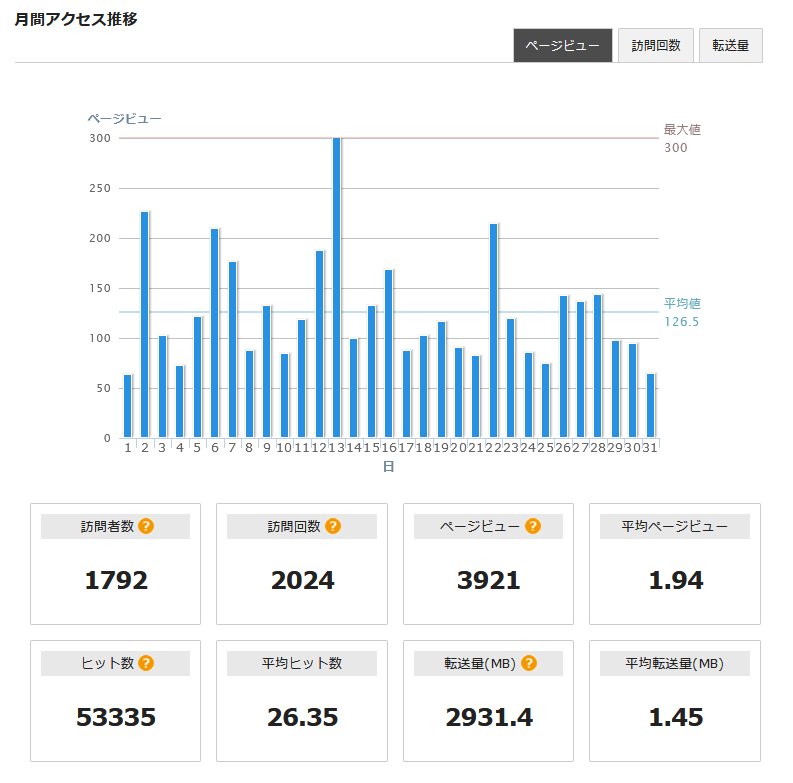Screen dimensions: 793x783
Task: Click the 最大値 label beside the chart
Action: pyautogui.click(x=682, y=129)
